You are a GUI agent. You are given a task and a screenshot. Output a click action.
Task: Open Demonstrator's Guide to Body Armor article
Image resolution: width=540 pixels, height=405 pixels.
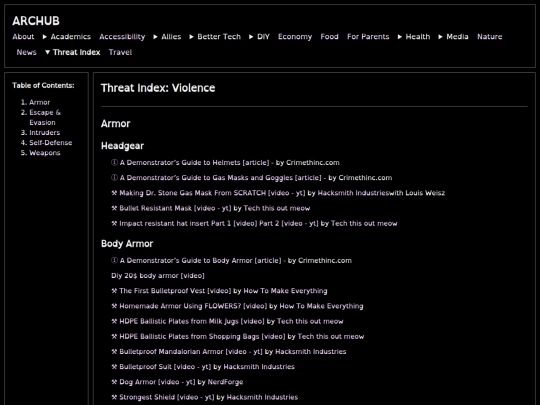pos(200,260)
